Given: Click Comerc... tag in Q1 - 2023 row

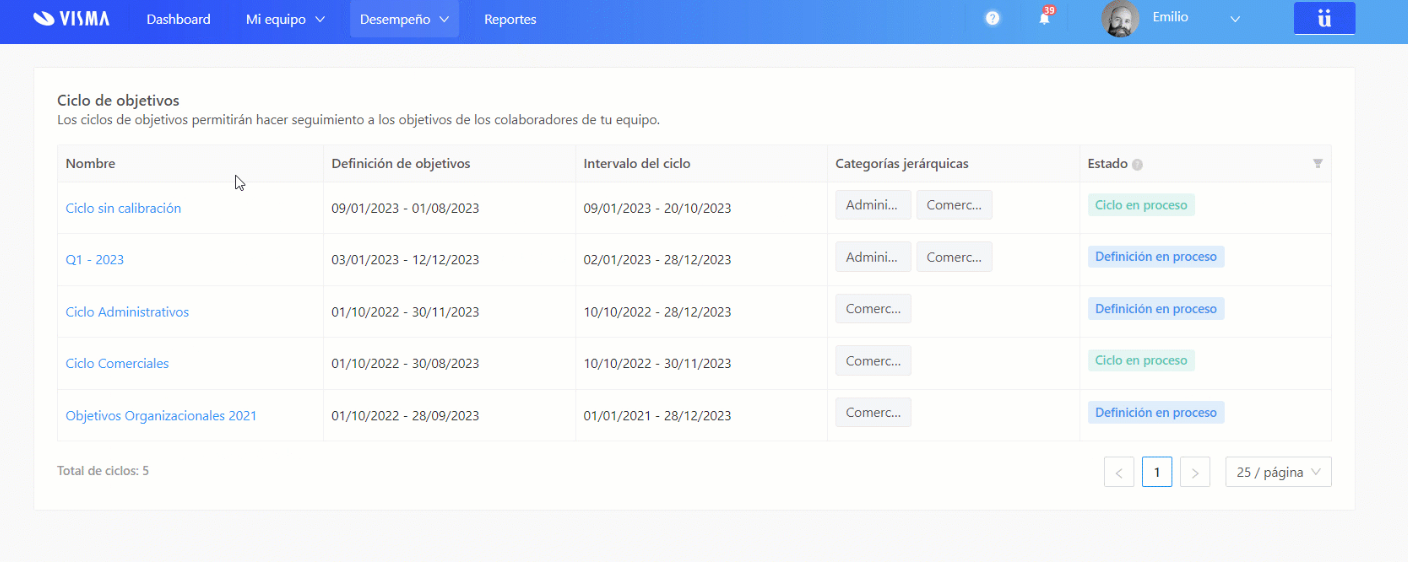Looking at the screenshot, I should click(x=954, y=257).
